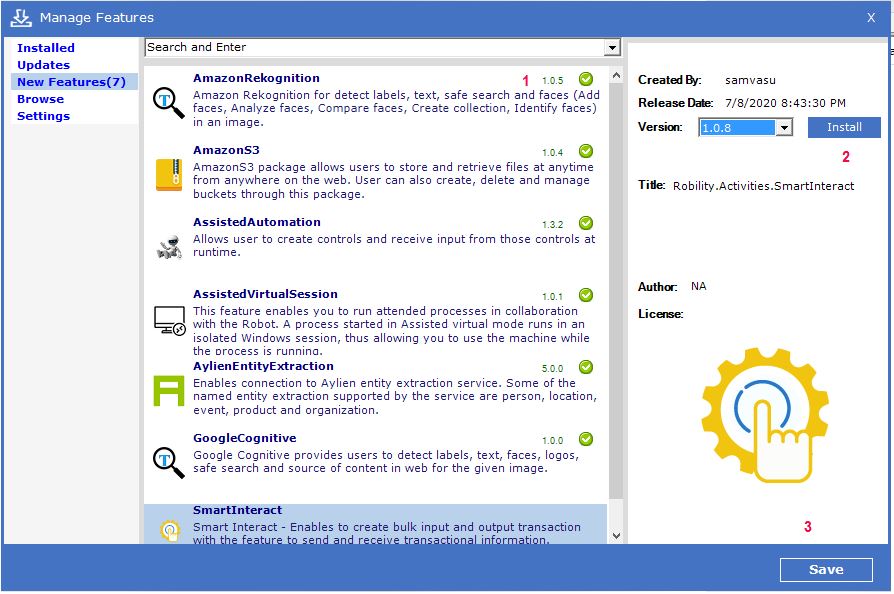Open the Version 1.0.8 dropdown
The height and width of the screenshot is (594, 894).
coord(784,128)
